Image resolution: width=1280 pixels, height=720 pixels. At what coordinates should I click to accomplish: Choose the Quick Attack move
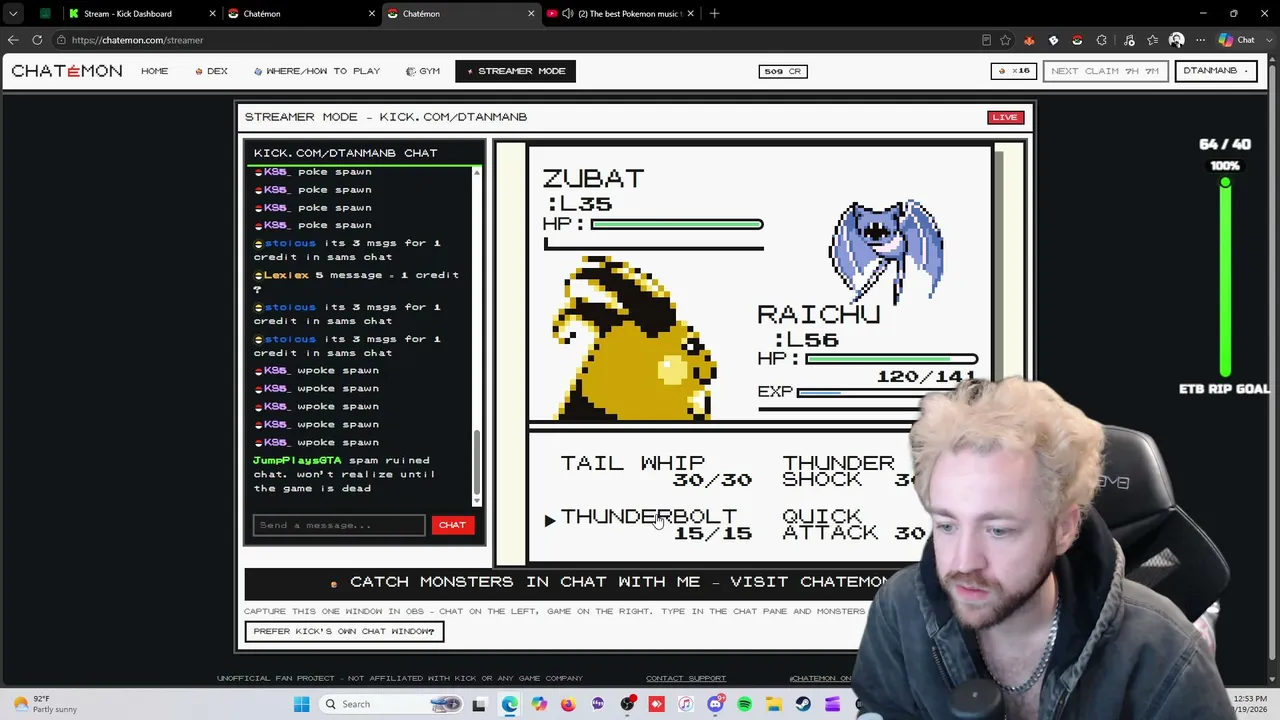853,524
